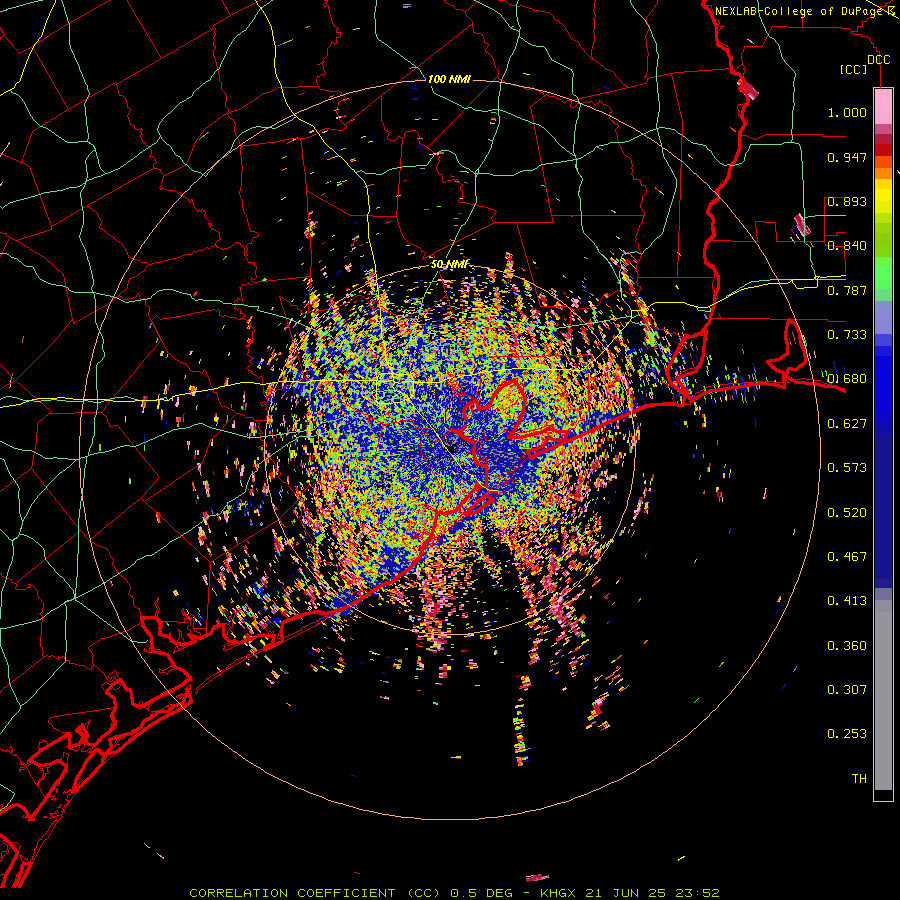Click the 0.947 scale value

[x=847, y=157]
